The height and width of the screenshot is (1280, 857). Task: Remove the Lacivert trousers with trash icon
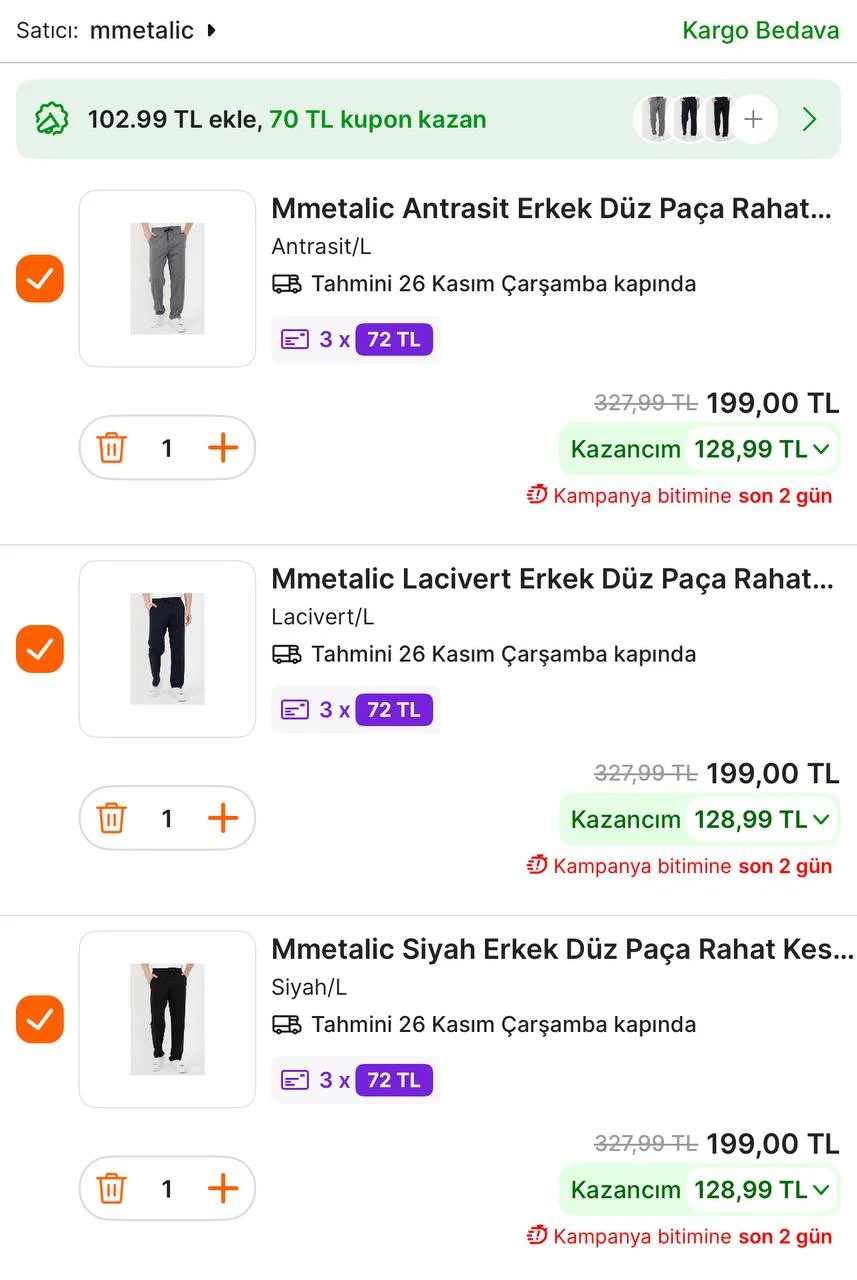tap(111, 819)
